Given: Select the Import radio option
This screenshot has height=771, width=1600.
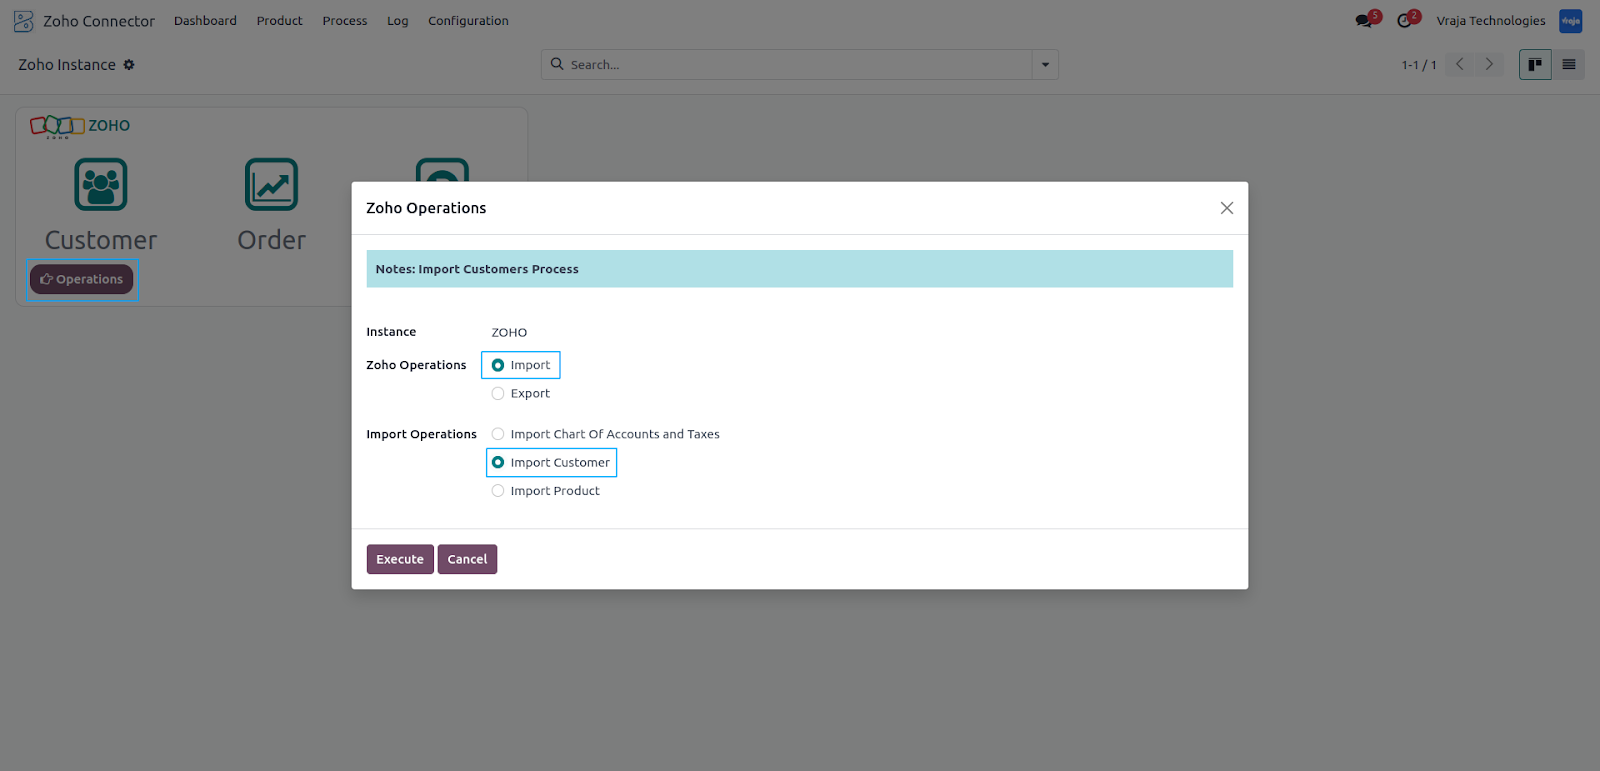Looking at the screenshot, I should click(498, 365).
